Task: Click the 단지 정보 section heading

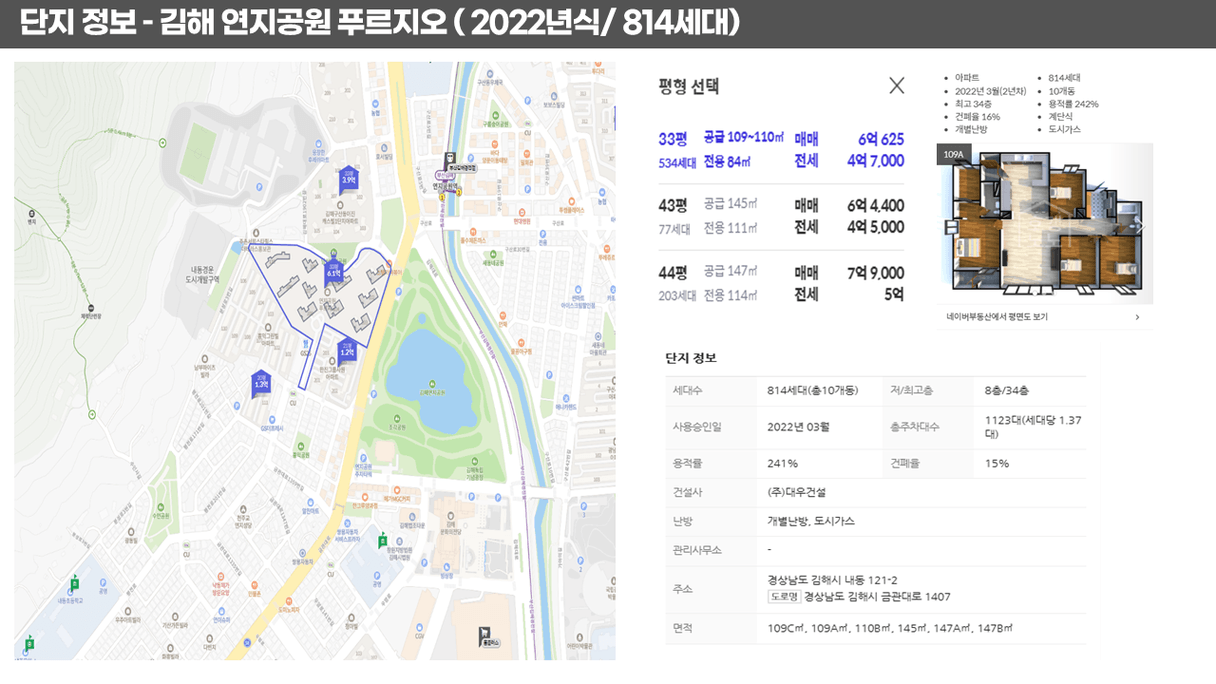Action: 691,358
